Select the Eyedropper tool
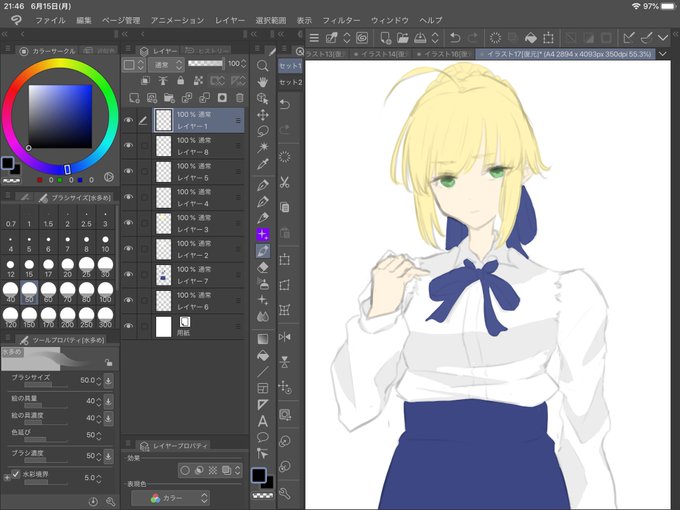The image size is (680, 510). click(262, 164)
